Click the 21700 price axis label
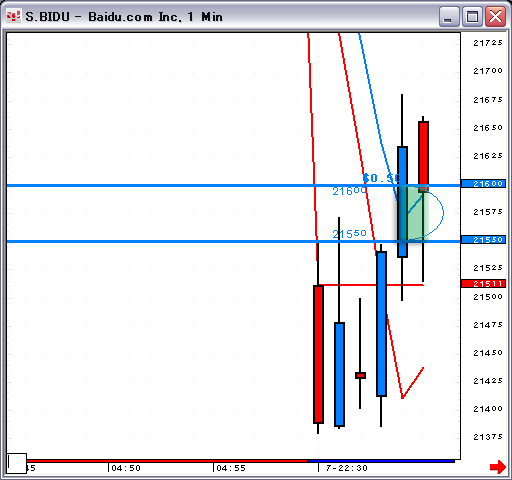The image size is (512, 480). [488, 71]
